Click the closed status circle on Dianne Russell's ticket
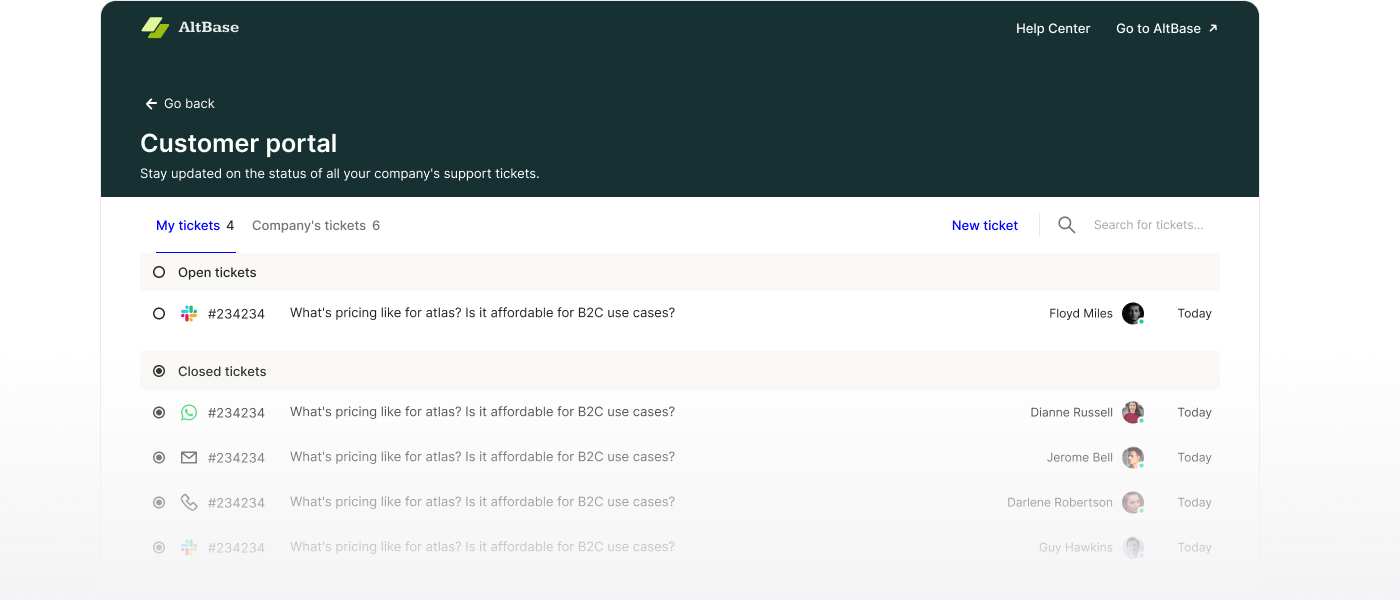Screen dimensions: 1400x600 pos(159,412)
